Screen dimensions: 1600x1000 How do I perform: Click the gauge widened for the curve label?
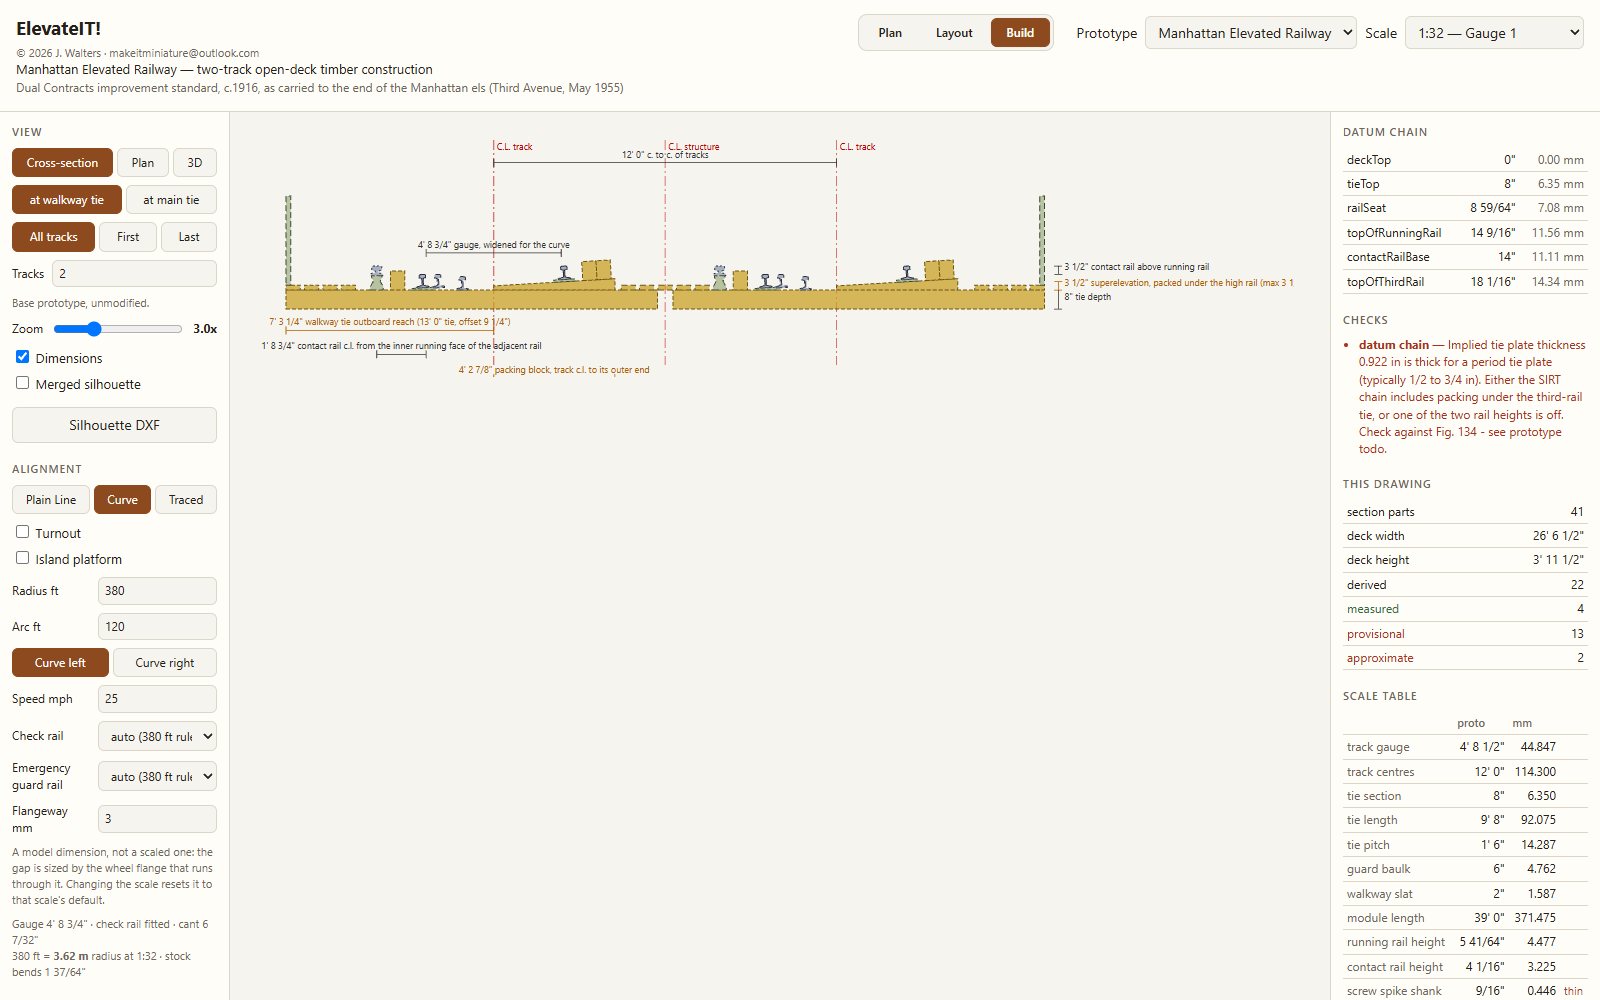[493, 245]
